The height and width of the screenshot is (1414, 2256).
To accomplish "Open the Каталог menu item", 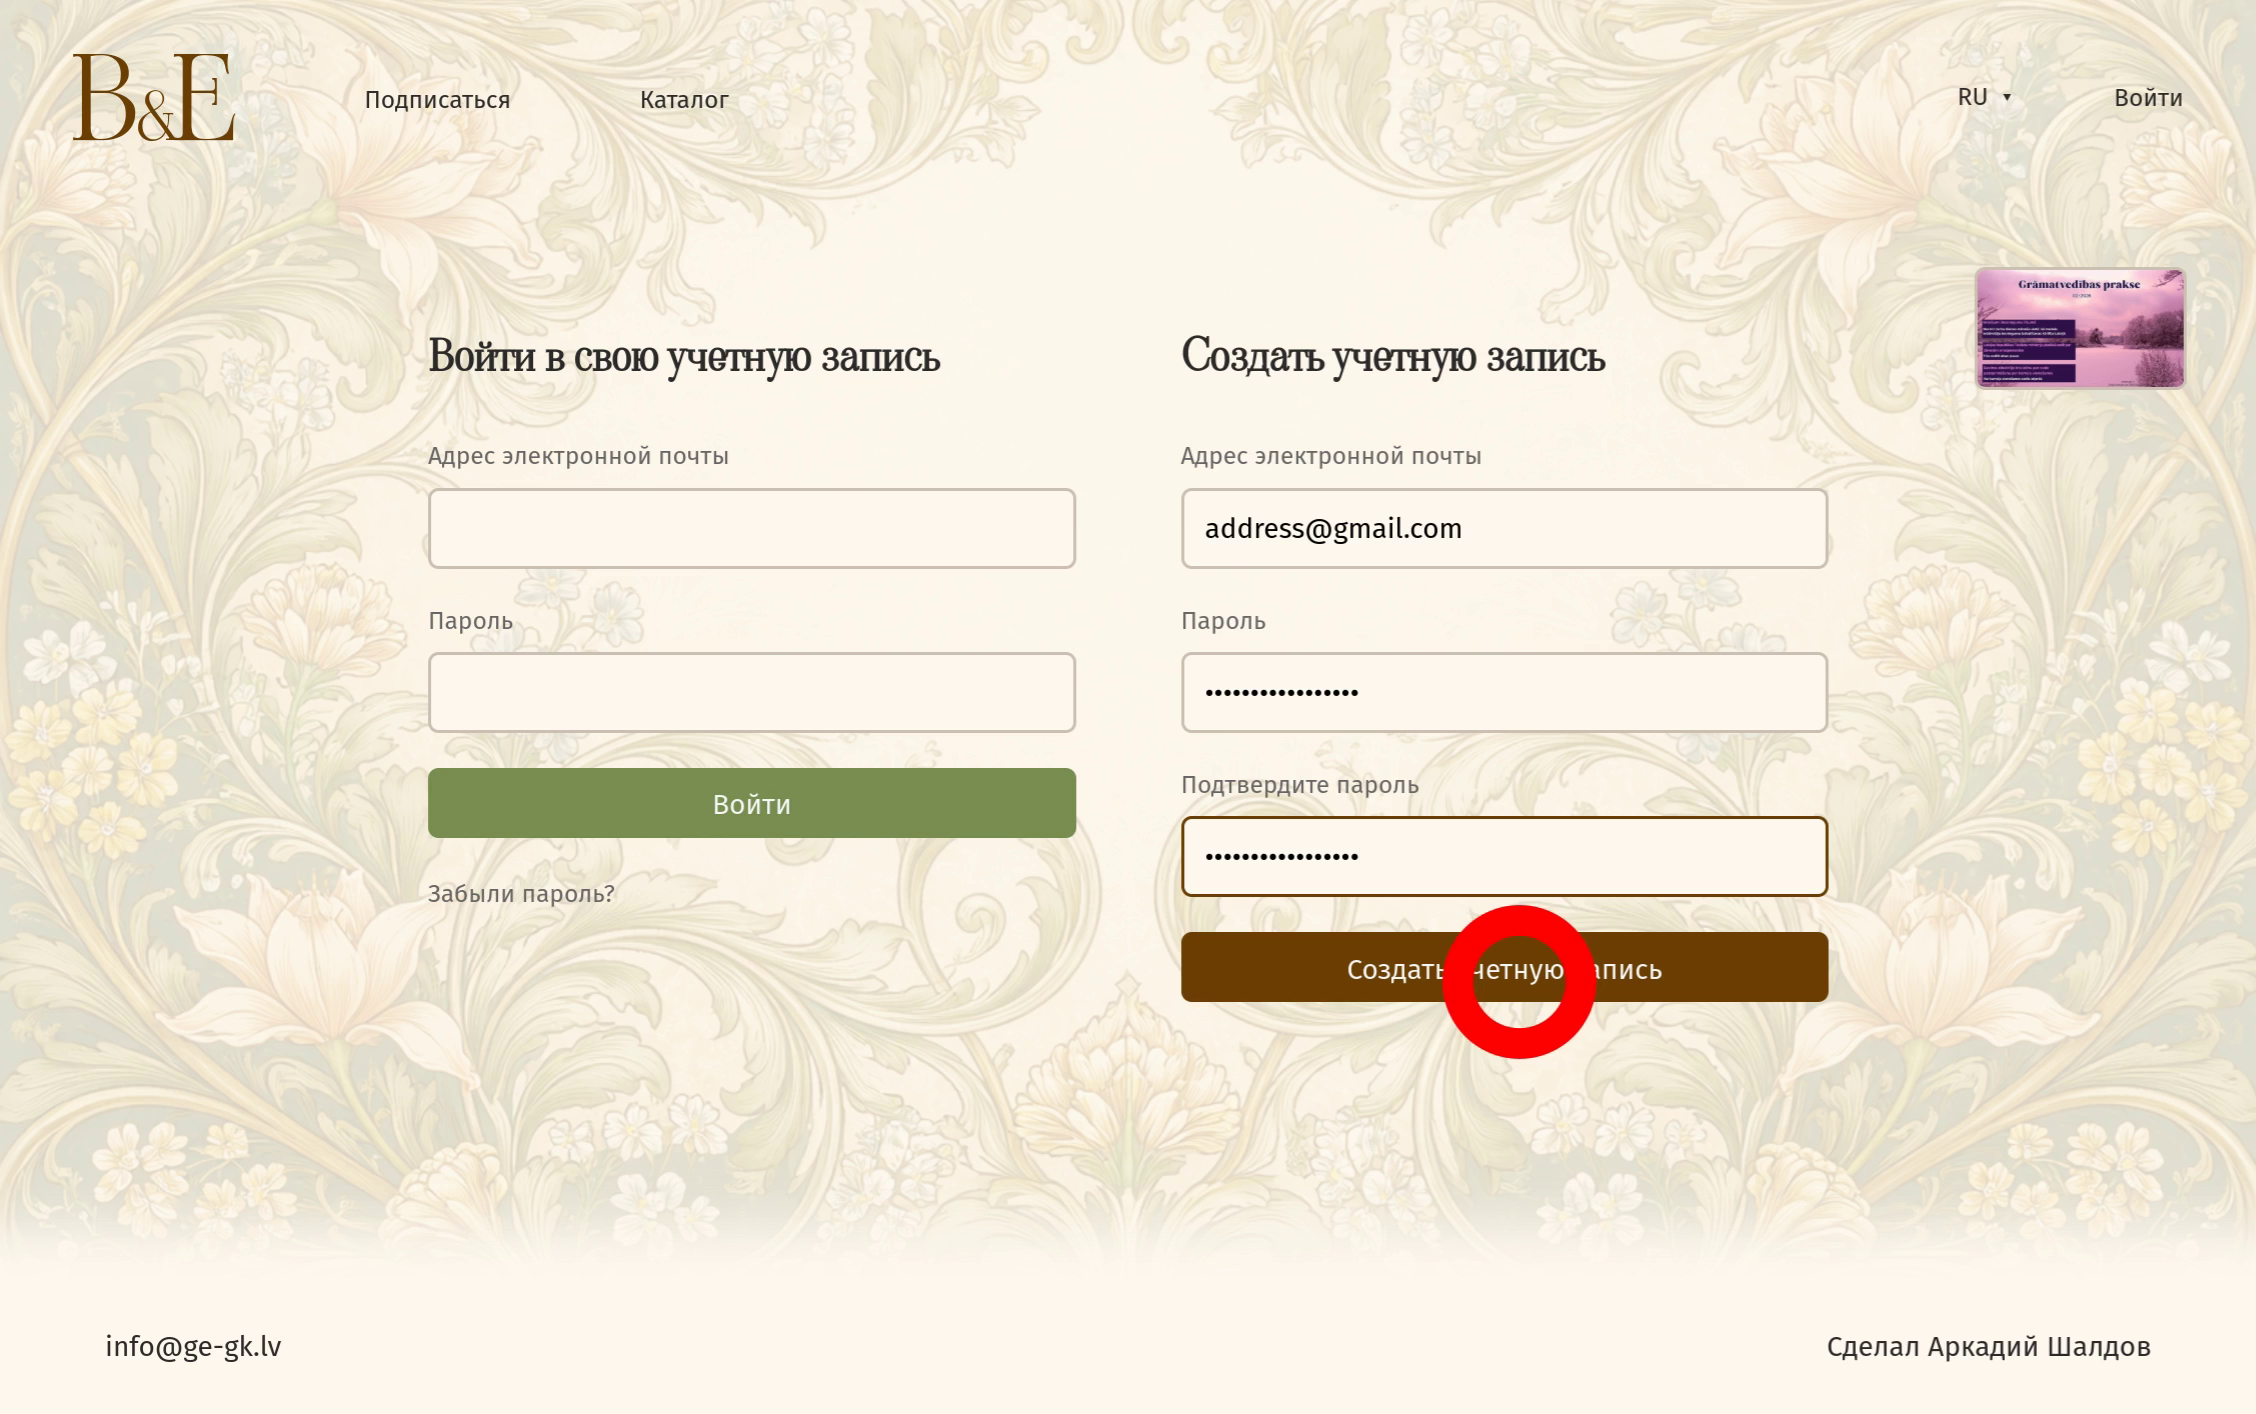I will [x=684, y=100].
